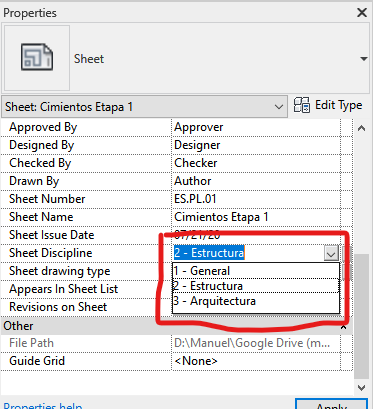The width and height of the screenshot is (373, 409).
Task: Click the properties vertical scrollbar thumb
Action: [x=362, y=317]
